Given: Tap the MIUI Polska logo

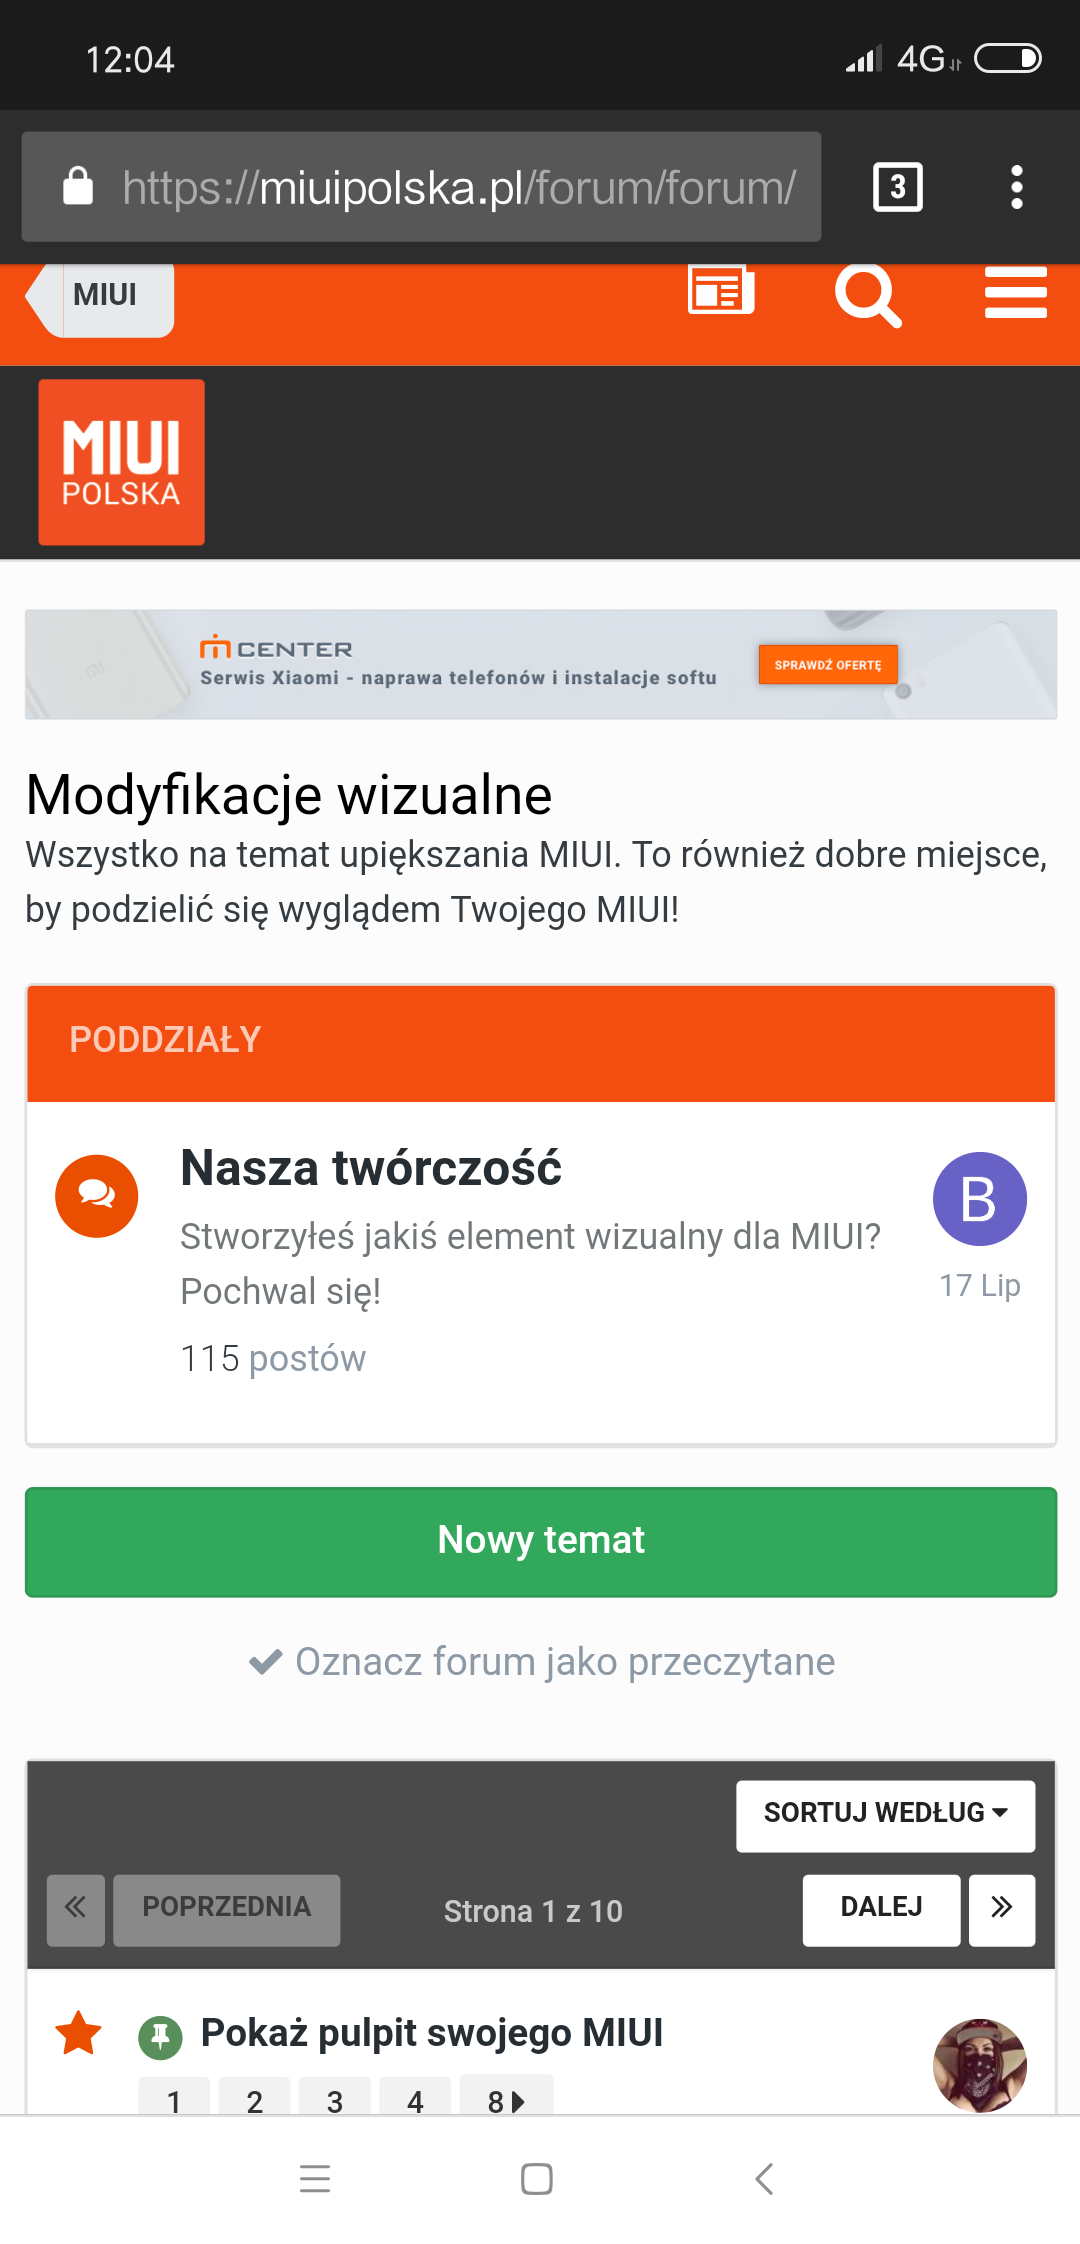Looking at the screenshot, I should [x=121, y=462].
